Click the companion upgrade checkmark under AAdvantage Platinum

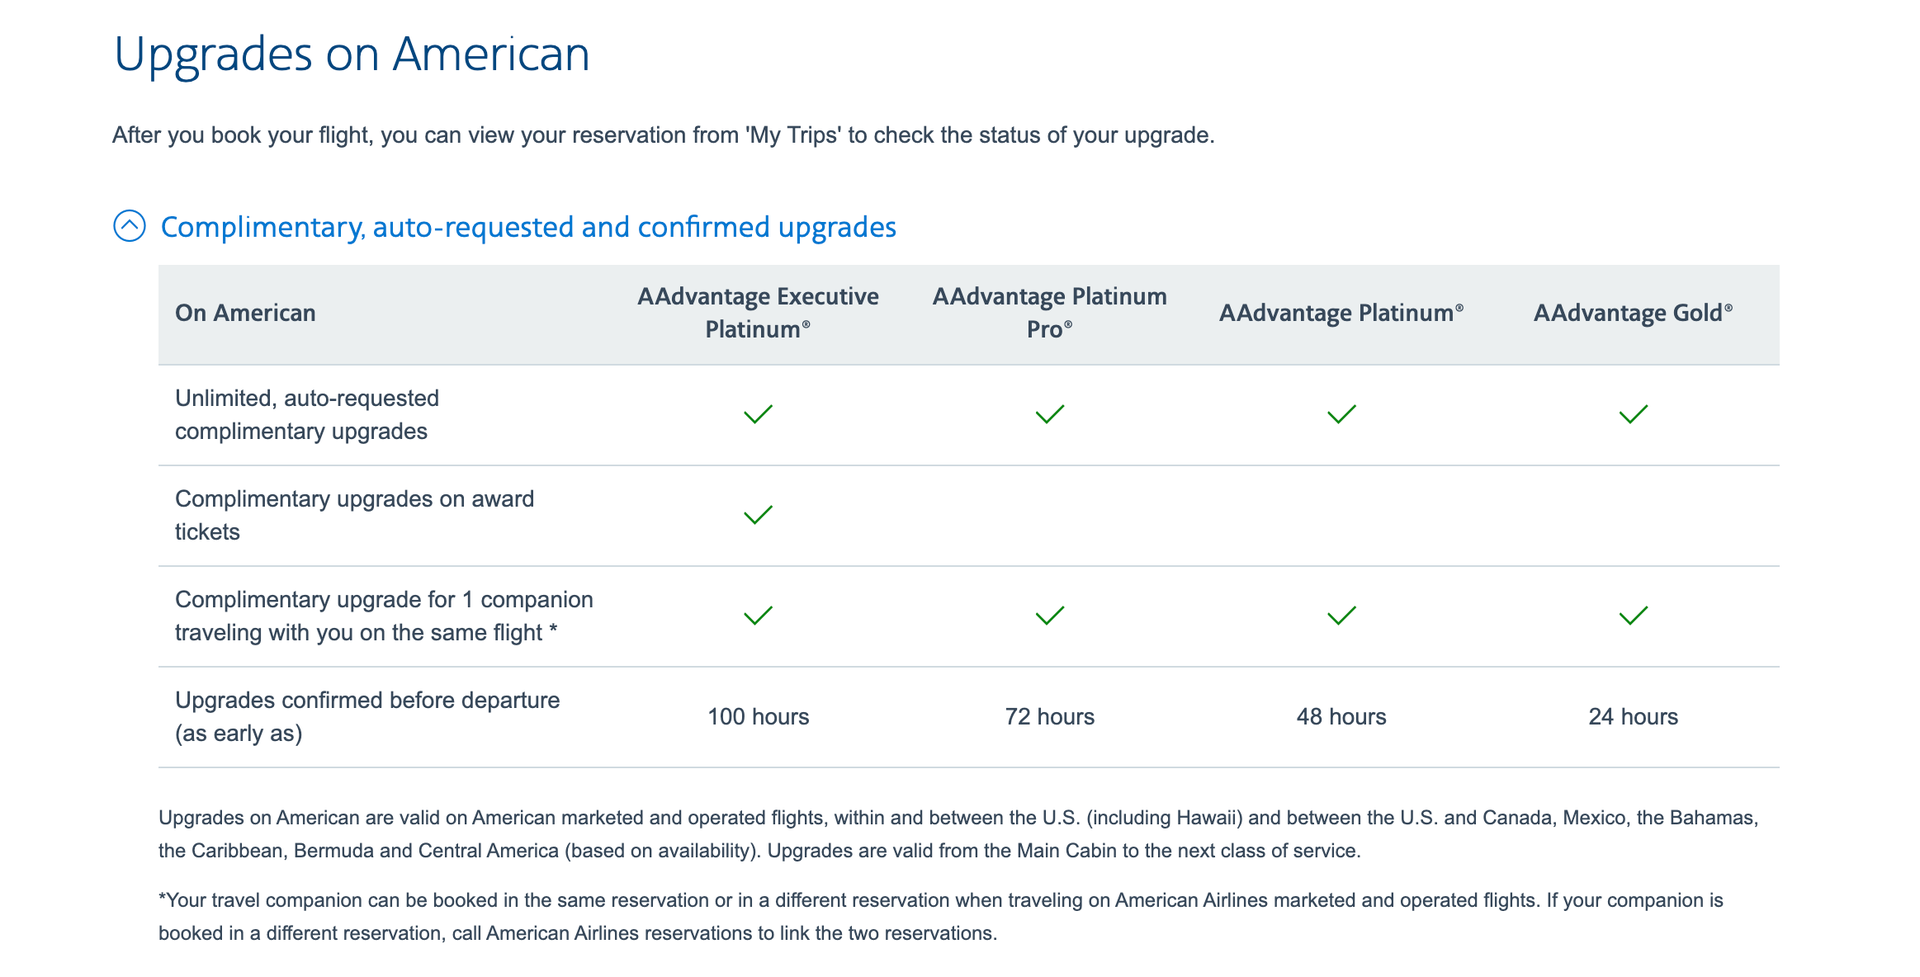tap(1342, 616)
